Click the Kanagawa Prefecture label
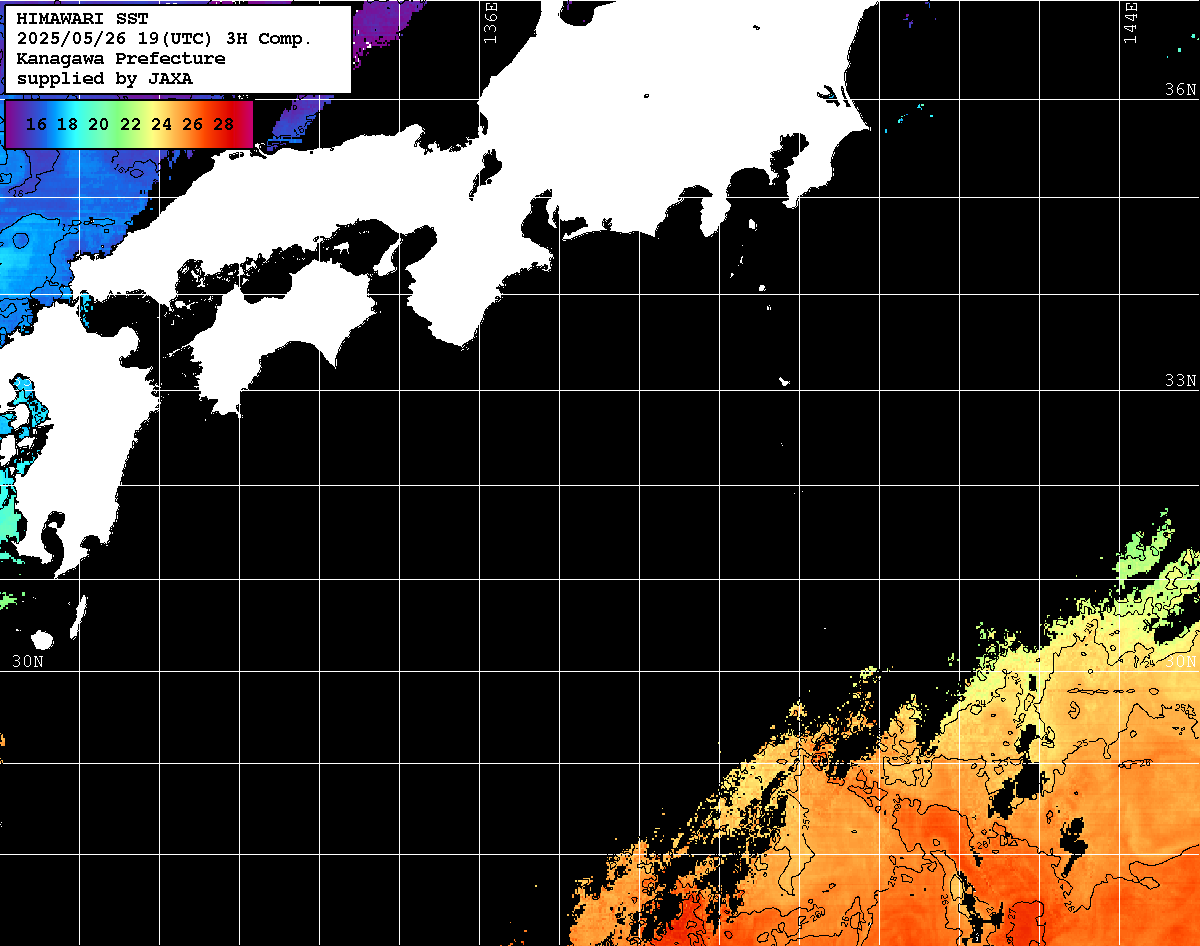The width and height of the screenshot is (1200, 946). [x=121, y=58]
